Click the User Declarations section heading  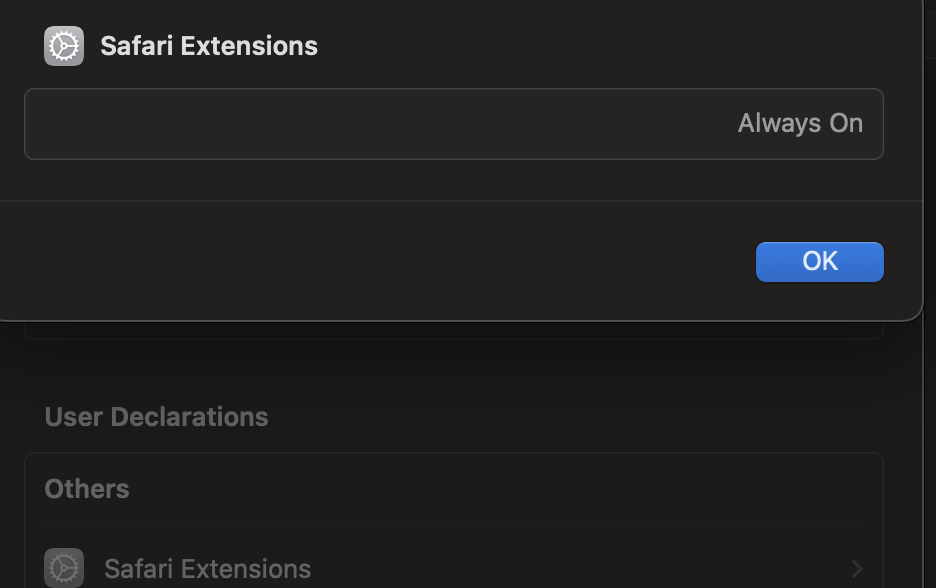point(156,417)
